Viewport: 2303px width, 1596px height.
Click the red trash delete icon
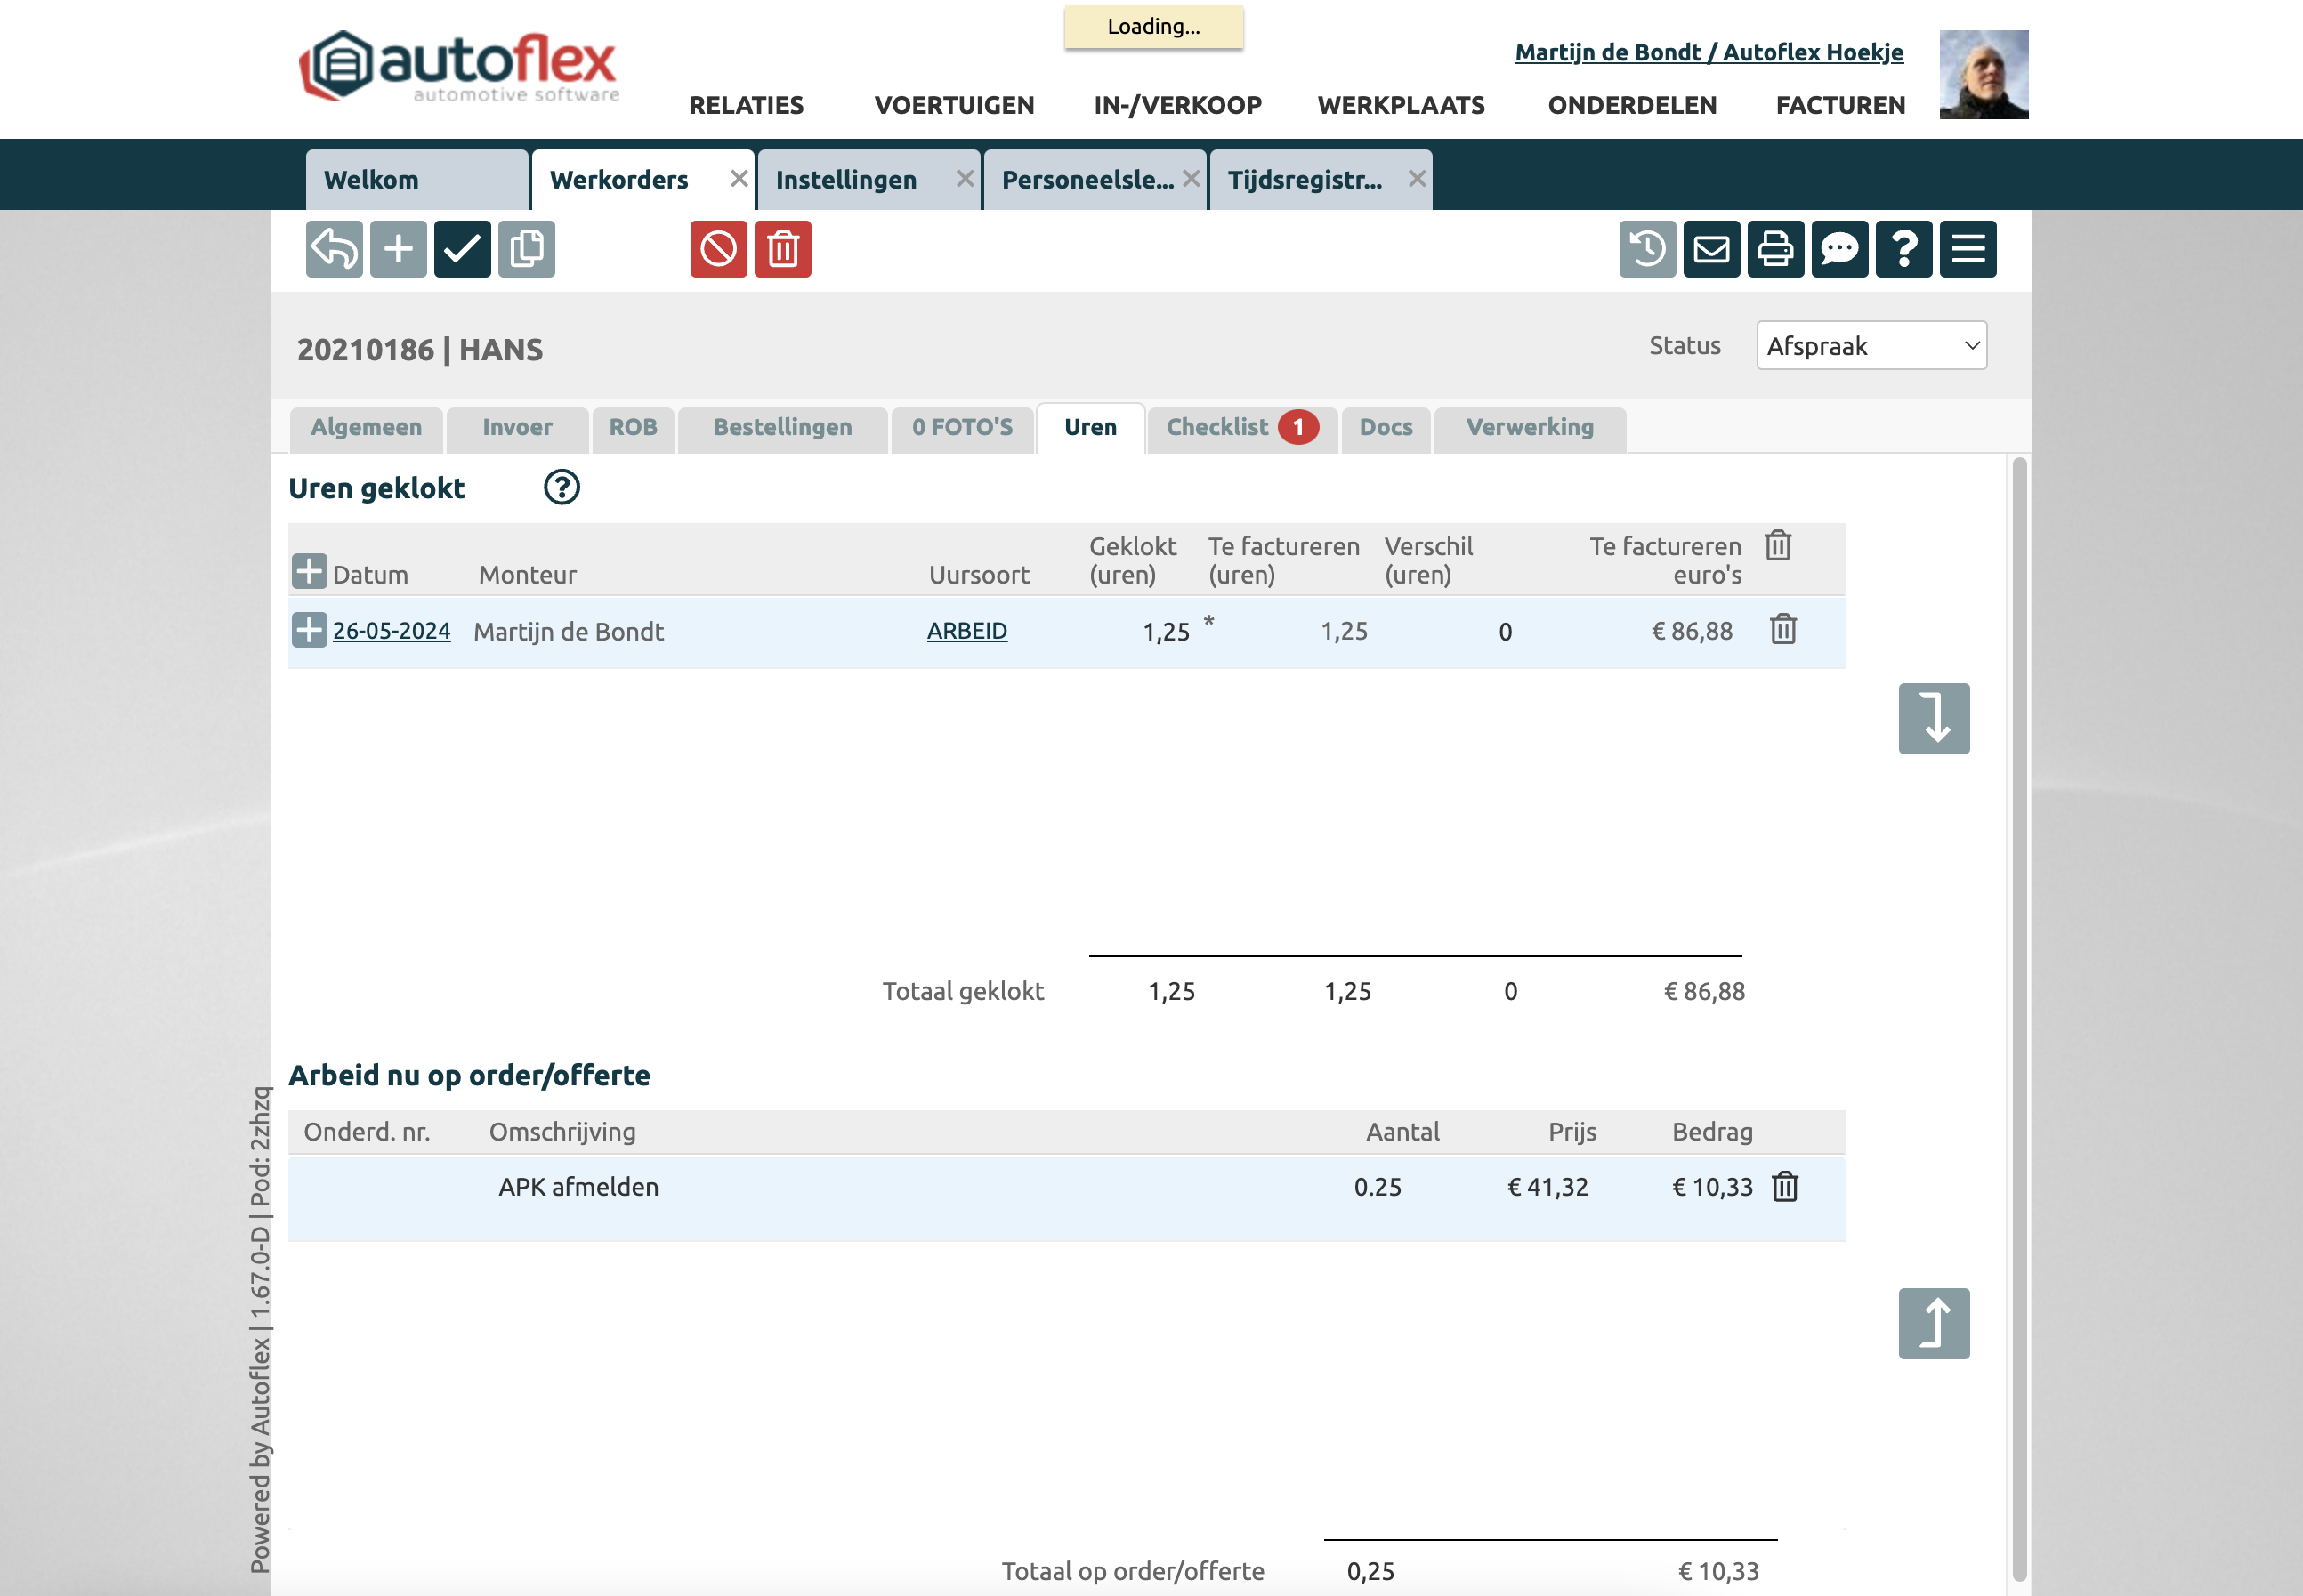pos(782,249)
